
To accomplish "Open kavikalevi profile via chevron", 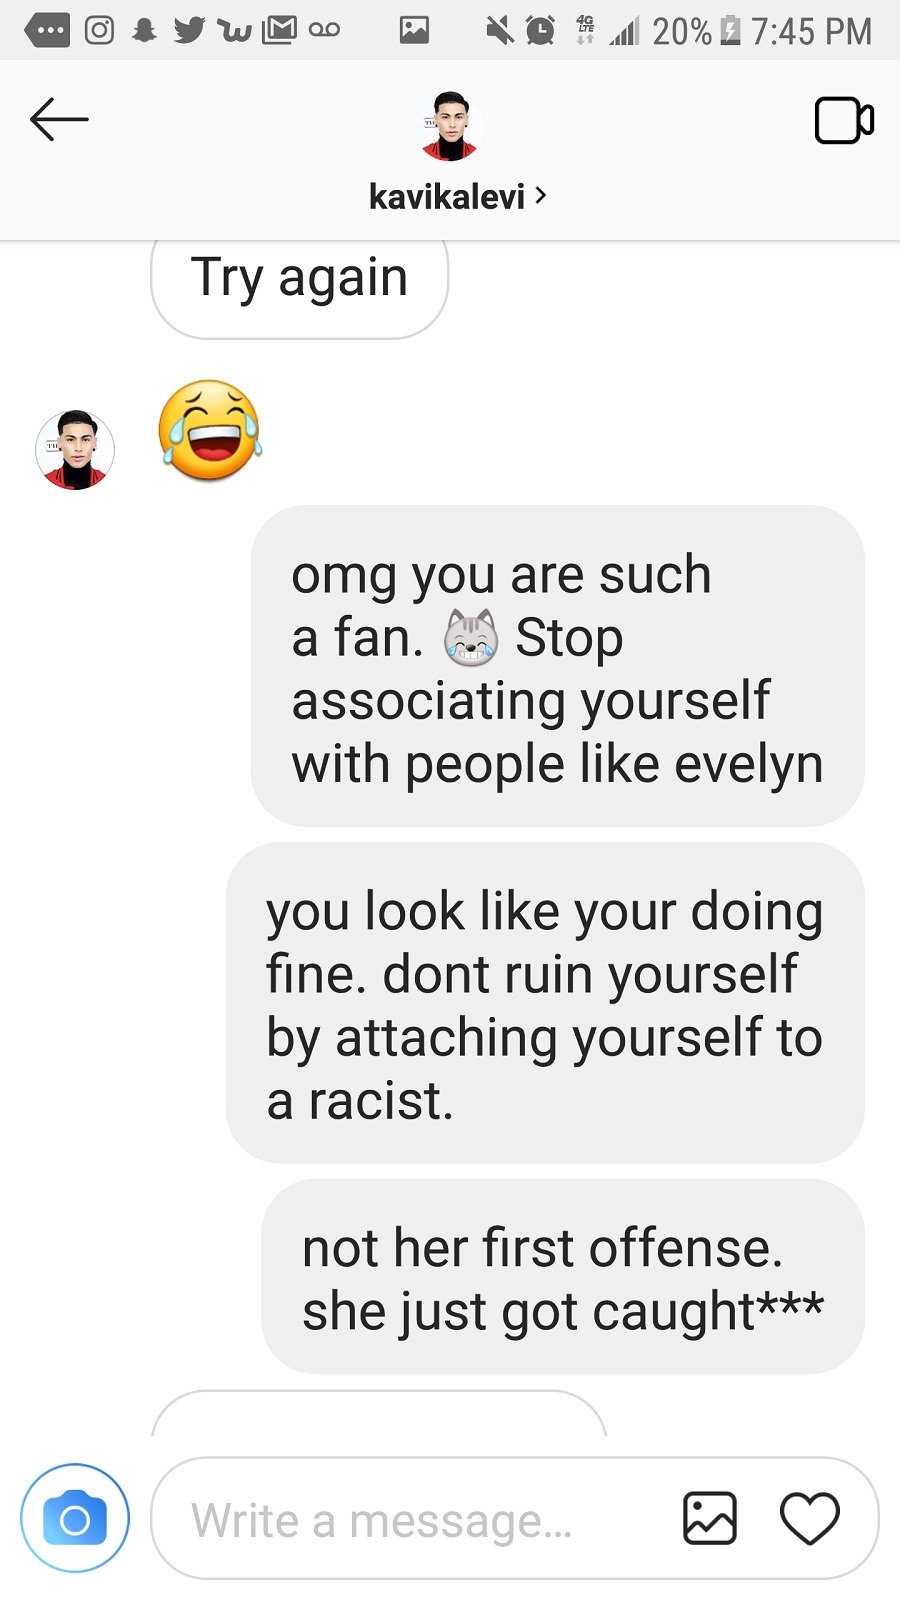I will pos(541,195).
